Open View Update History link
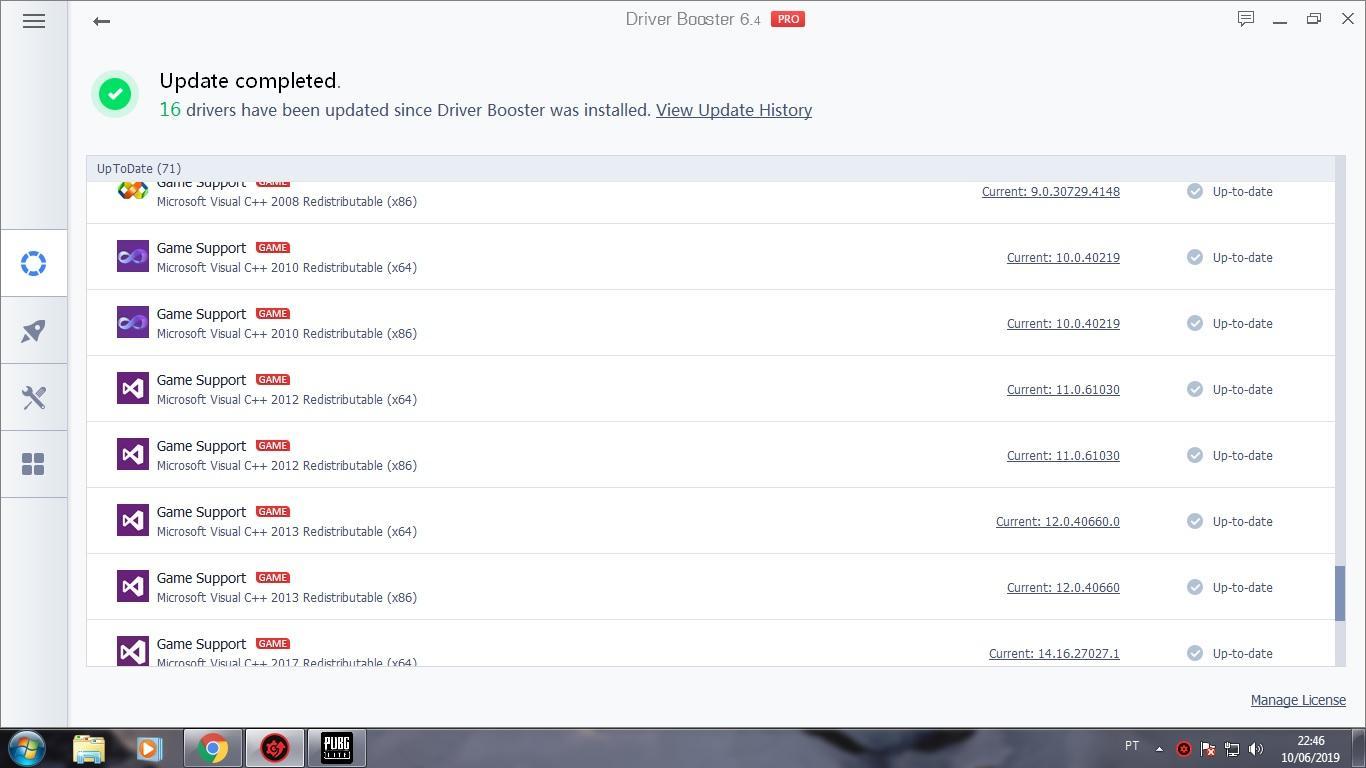Image resolution: width=1366 pixels, height=768 pixels. (734, 110)
